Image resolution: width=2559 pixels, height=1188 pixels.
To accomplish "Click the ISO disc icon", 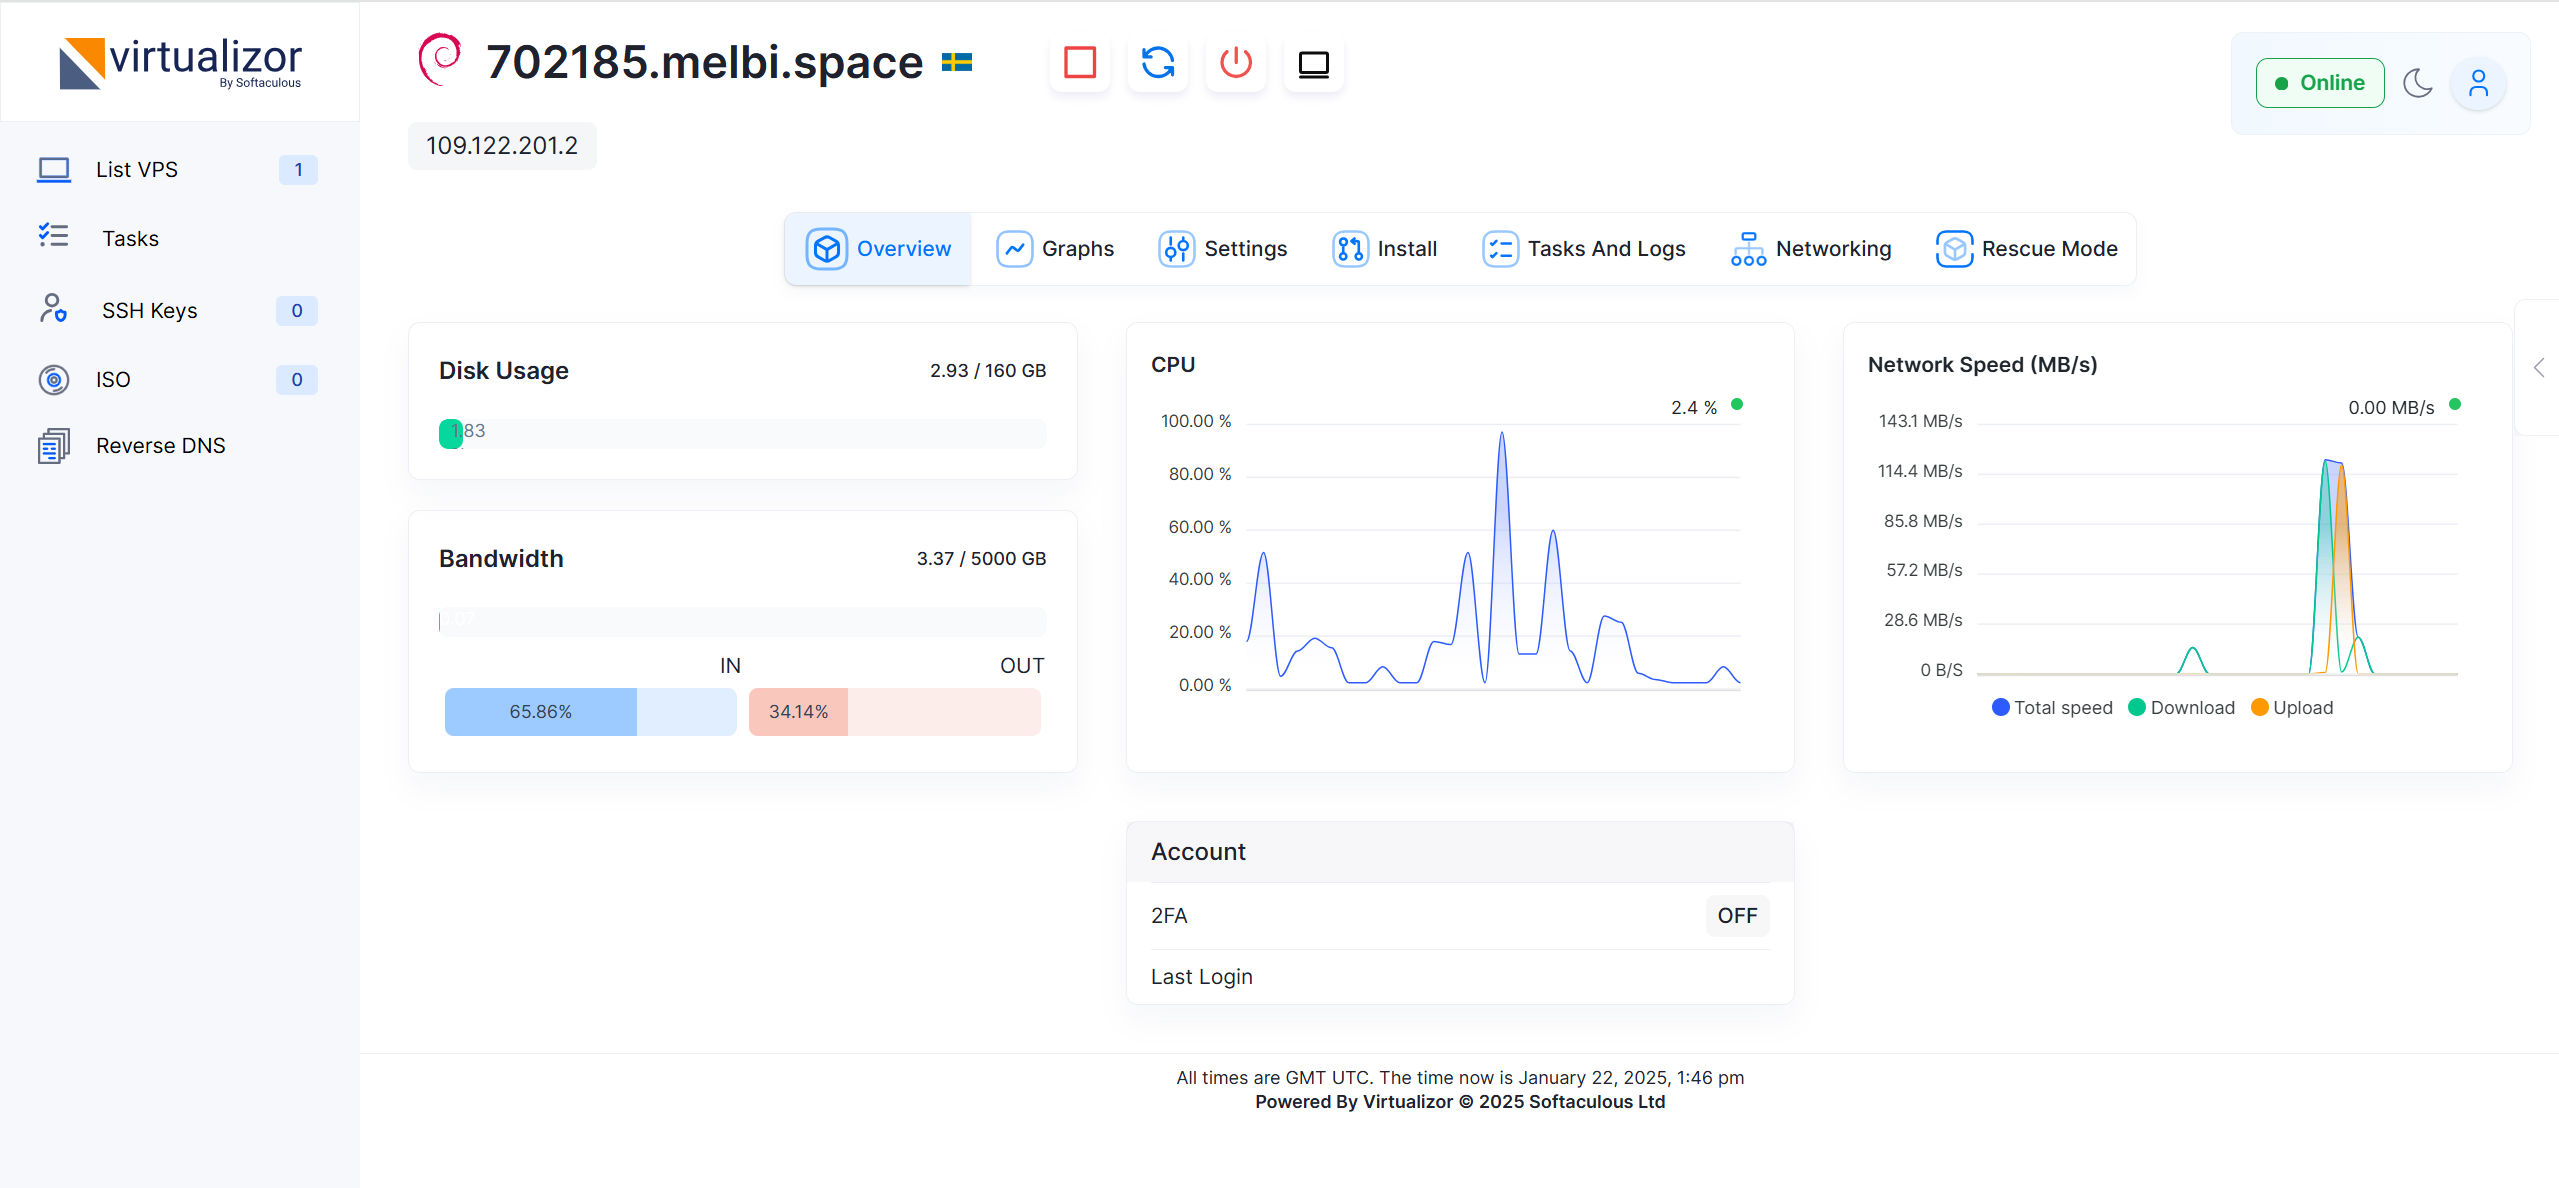I will coord(54,380).
